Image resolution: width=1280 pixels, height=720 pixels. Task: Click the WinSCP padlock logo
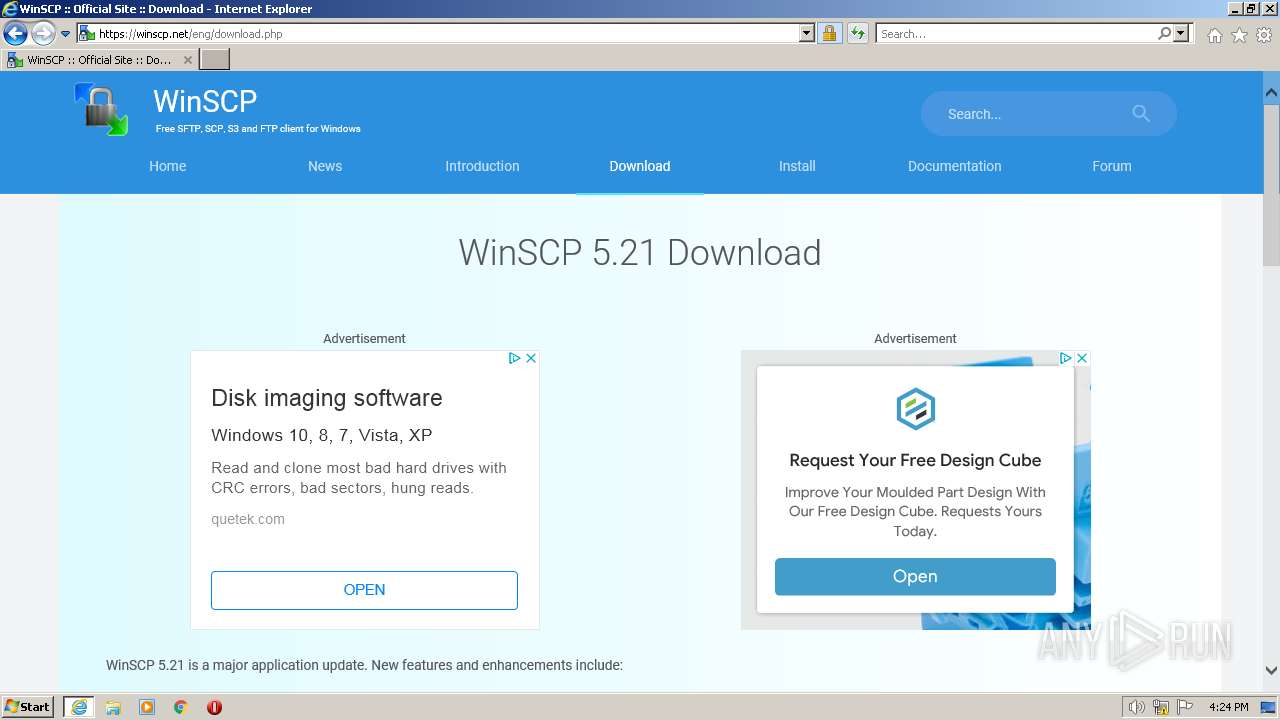pyautogui.click(x=101, y=109)
